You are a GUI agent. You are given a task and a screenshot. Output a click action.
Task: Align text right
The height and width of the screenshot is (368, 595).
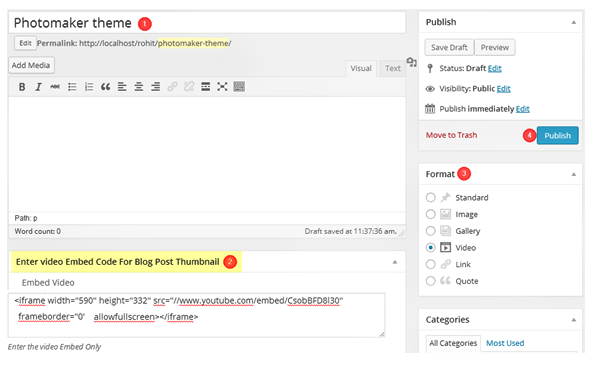coord(156,87)
